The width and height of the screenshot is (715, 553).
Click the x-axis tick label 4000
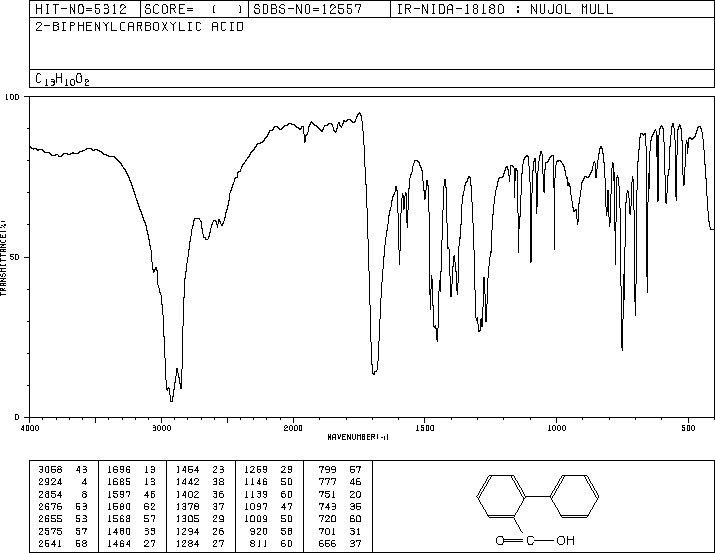30,428
